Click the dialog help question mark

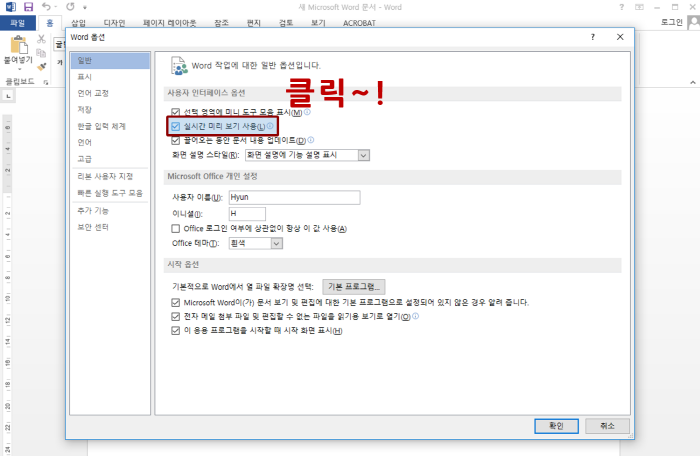point(592,37)
